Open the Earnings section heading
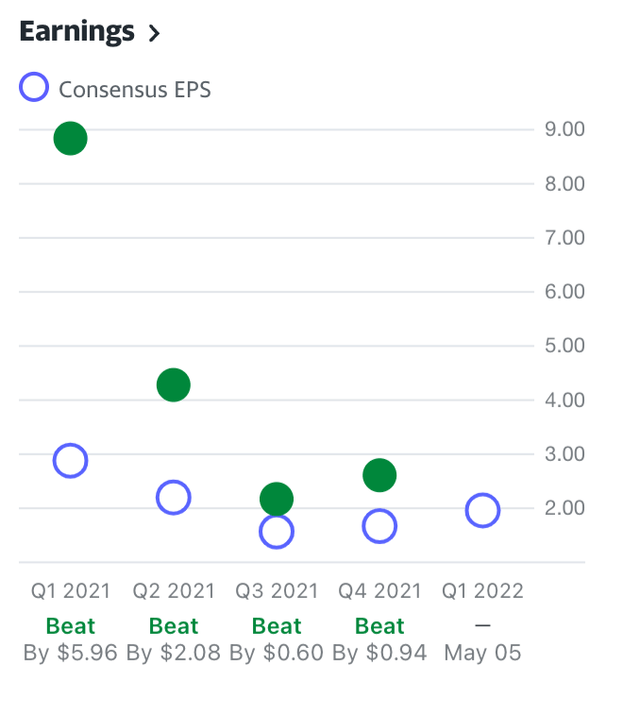The width and height of the screenshot is (640, 716). point(77,31)
